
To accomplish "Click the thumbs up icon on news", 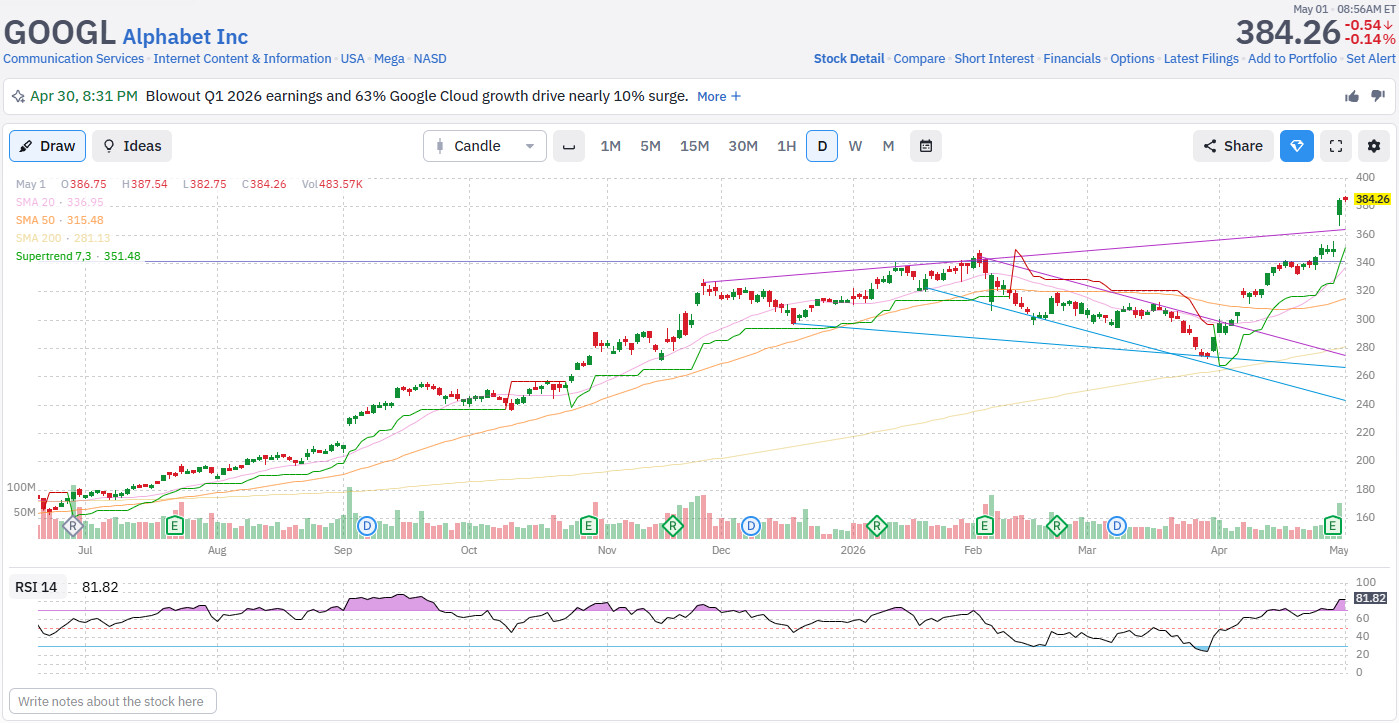I will pyautogui.click(x=1352, y=96).
